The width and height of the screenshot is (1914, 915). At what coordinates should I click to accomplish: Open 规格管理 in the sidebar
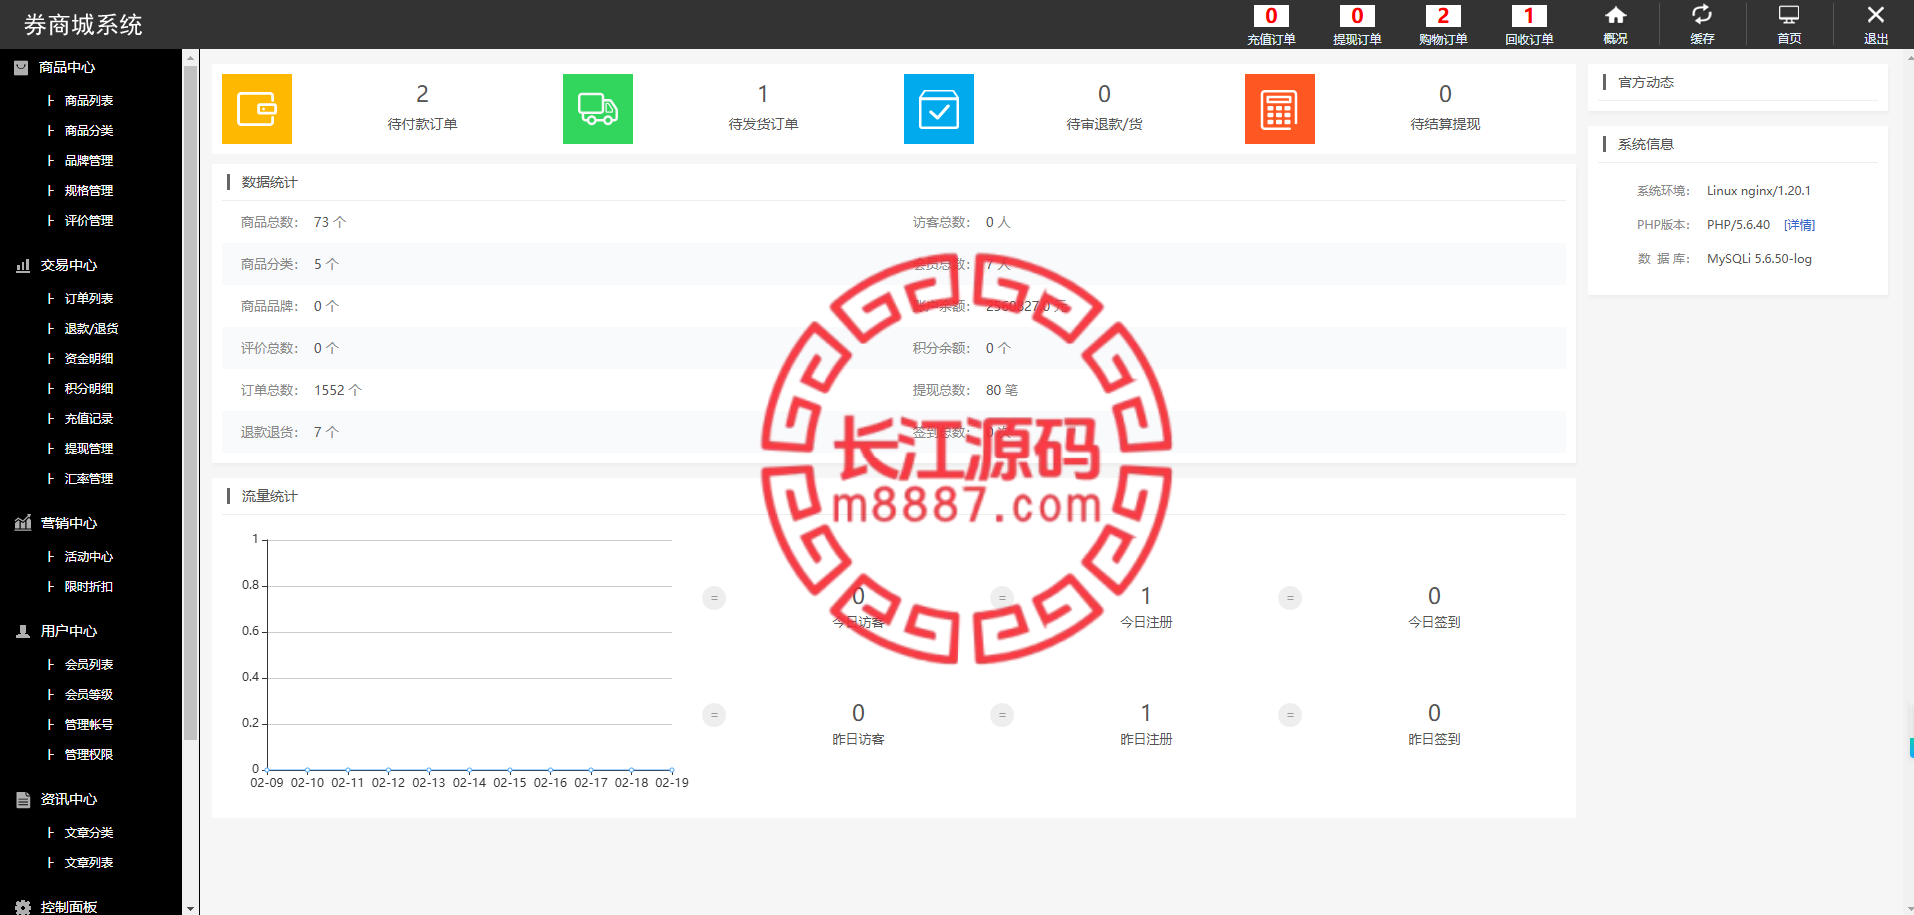click(x=89, y=191)
